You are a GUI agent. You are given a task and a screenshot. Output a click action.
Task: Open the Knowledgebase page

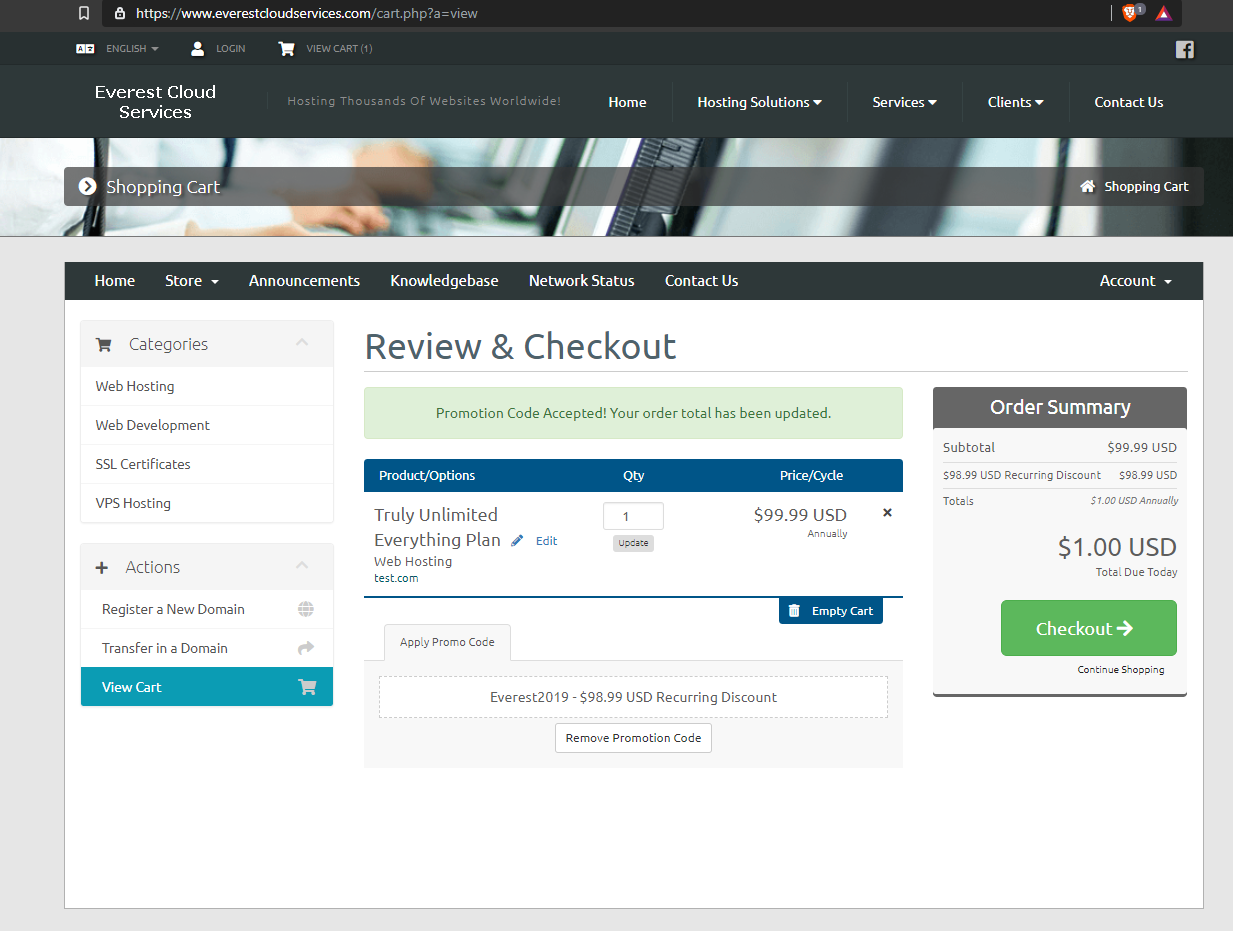point(444,281)
